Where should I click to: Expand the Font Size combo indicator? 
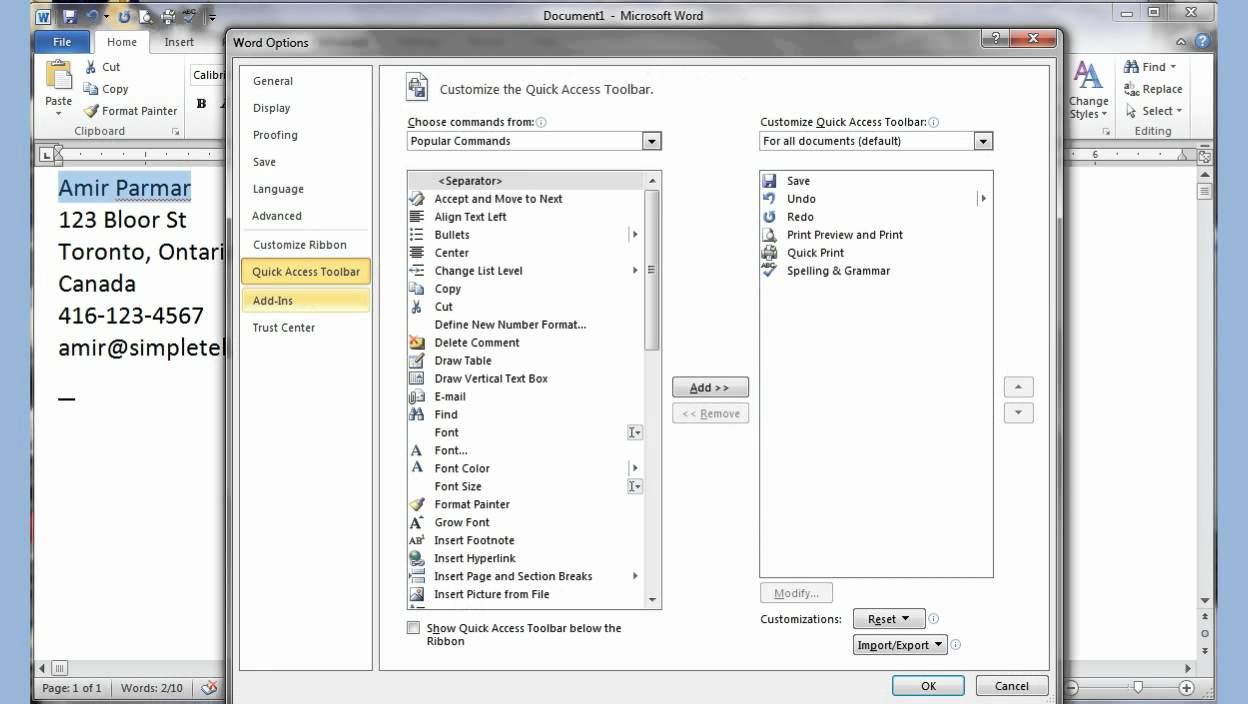coord(634,487)
